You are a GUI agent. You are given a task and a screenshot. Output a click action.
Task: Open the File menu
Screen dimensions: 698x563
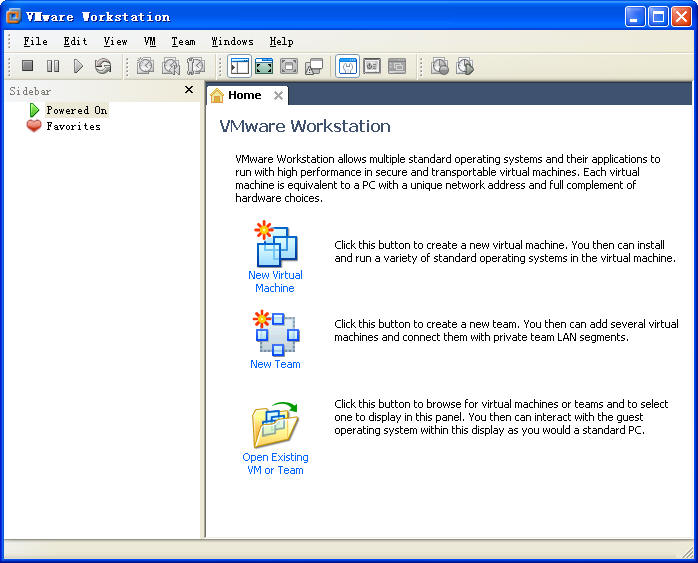pyautogui.click(x=36, y=41)
